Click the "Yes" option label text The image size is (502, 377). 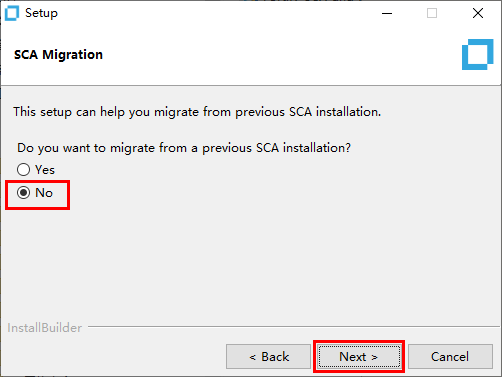tap(45, 170)
